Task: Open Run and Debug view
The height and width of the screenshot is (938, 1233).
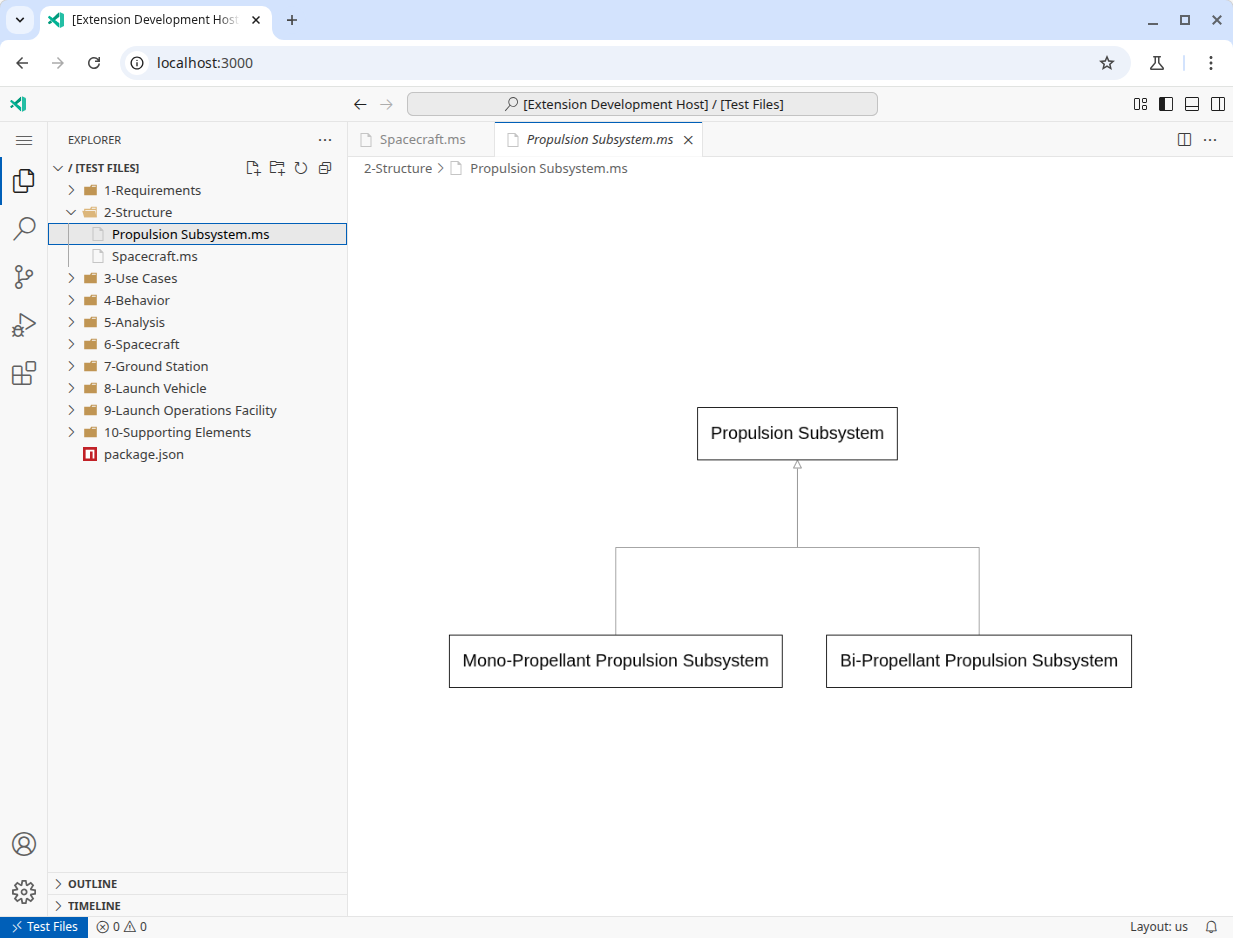Action: (x=24, y=325)
